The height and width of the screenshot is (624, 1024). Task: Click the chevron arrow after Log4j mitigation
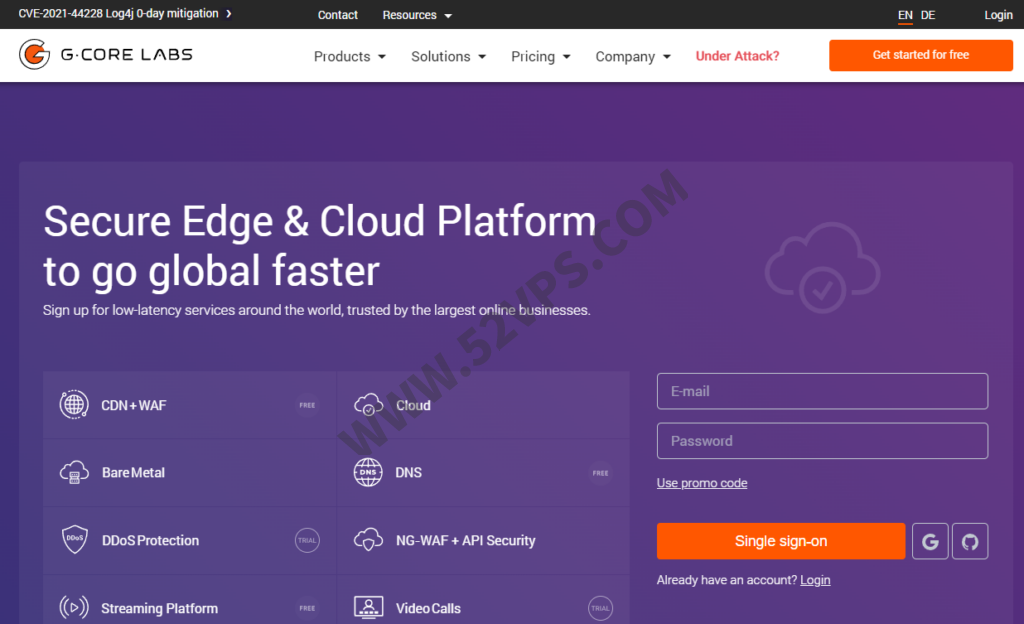[229, 14]
